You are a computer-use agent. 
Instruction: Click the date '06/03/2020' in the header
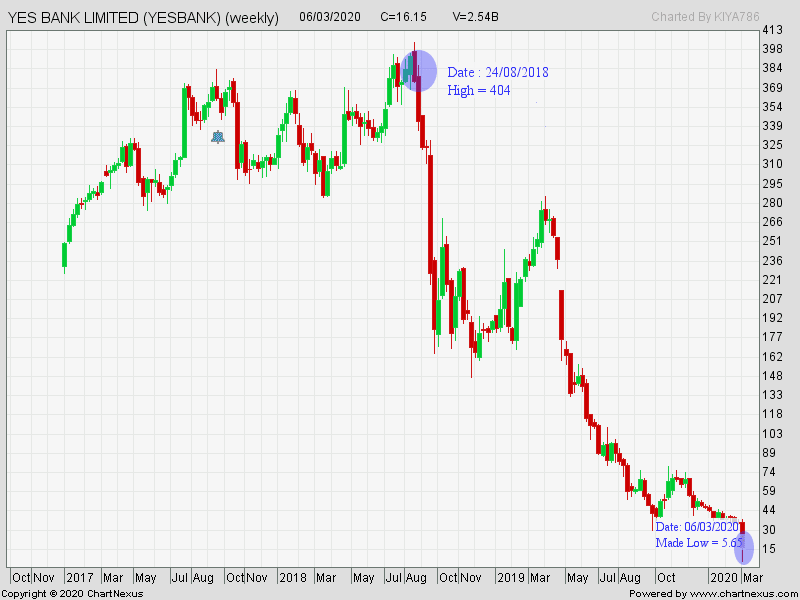(x=330, y=17)
